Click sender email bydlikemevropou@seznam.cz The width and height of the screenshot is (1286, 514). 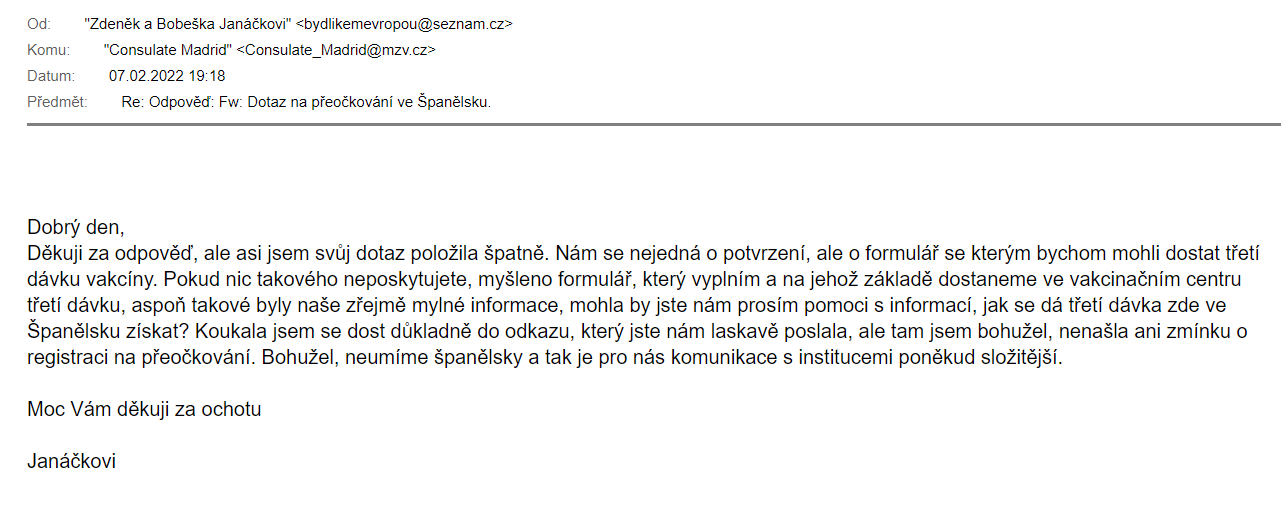(x=409, y=24)
